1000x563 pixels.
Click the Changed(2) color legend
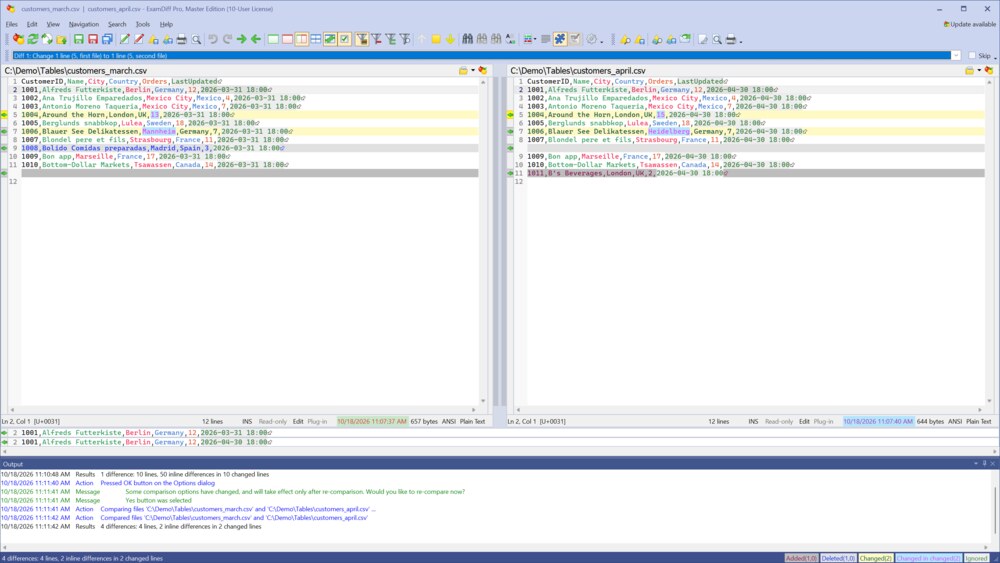(x=876, y=558)
